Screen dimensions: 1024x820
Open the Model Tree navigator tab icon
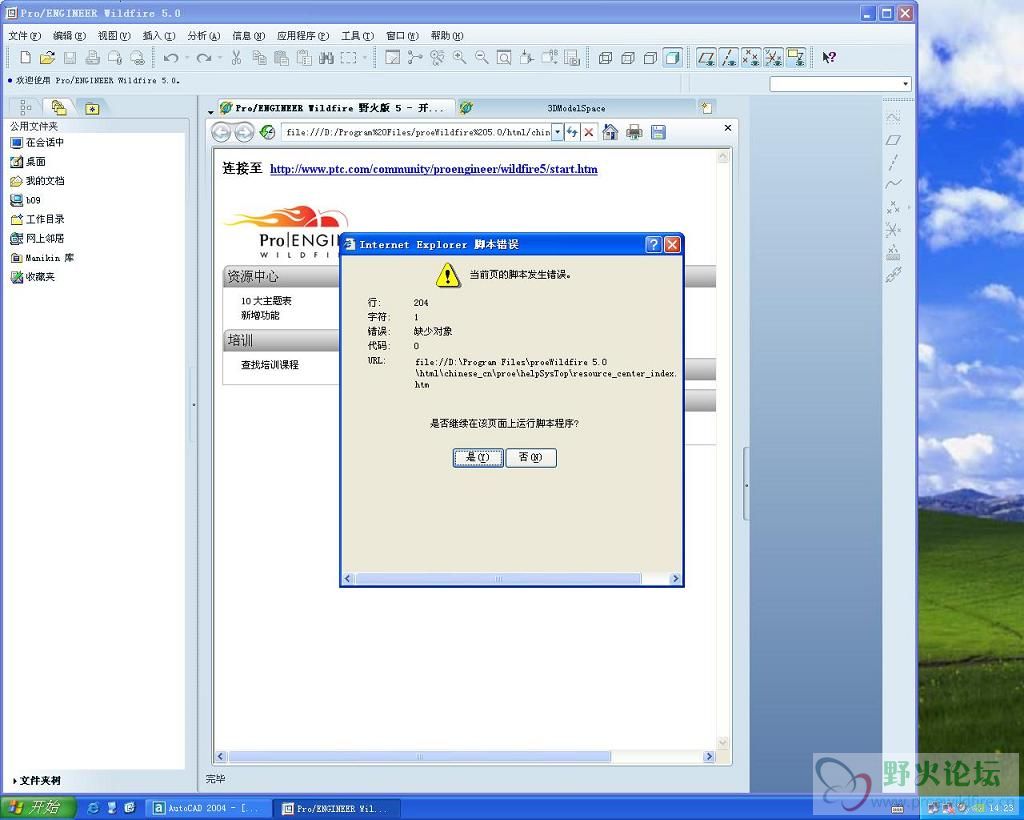pos(25,107)
